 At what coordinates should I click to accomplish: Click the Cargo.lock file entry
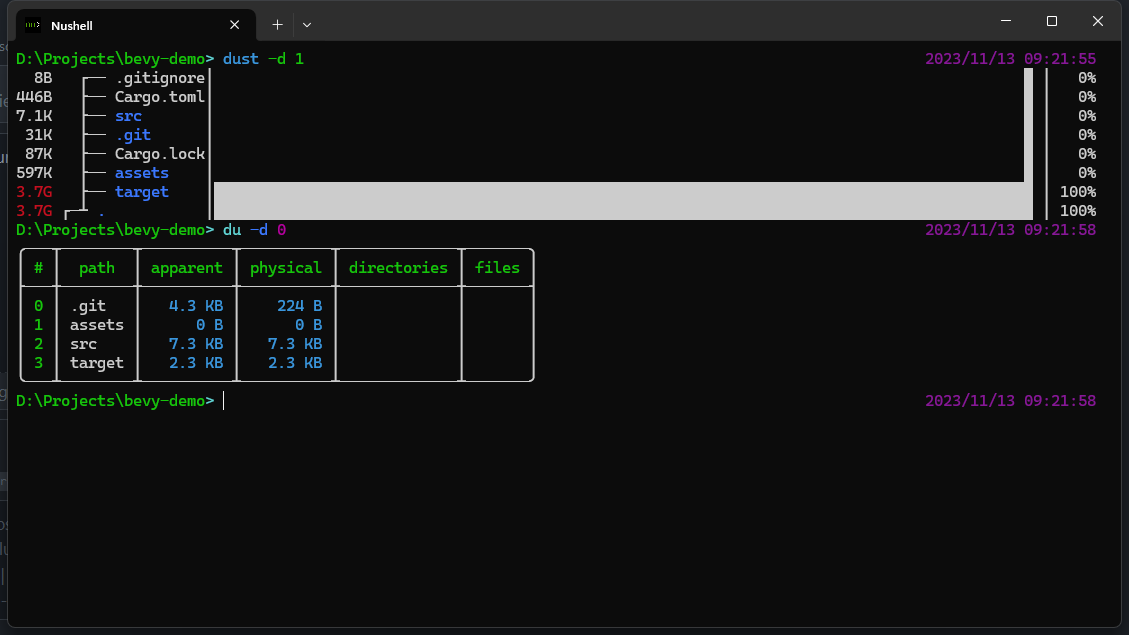click(x=159, y=153)
